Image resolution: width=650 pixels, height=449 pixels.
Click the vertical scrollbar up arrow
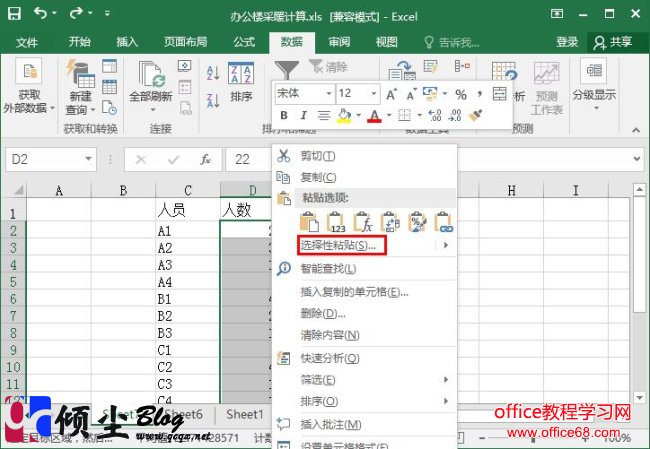[x=640, y=189]
